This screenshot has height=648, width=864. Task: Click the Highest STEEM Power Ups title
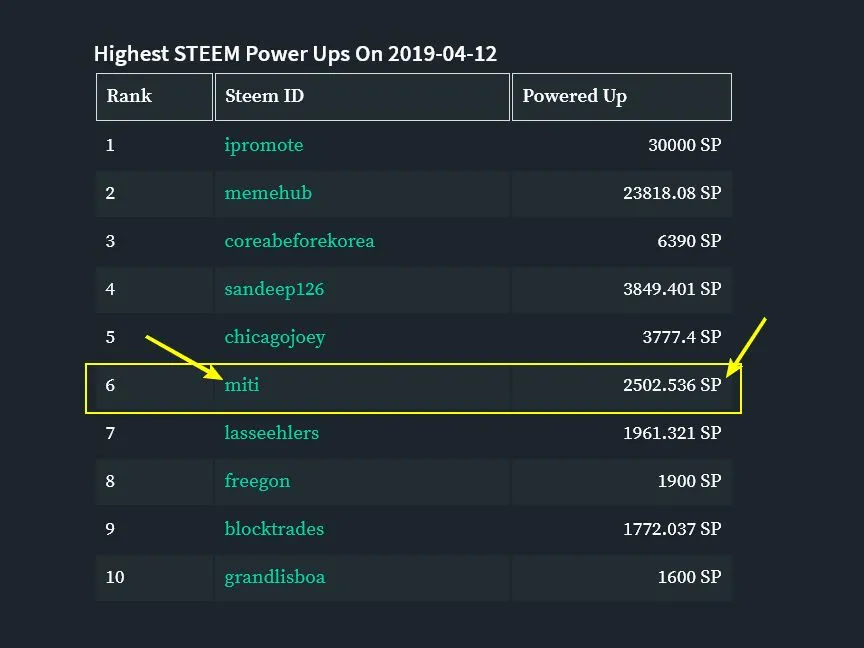pyautogui.click(x=295, y=54)
